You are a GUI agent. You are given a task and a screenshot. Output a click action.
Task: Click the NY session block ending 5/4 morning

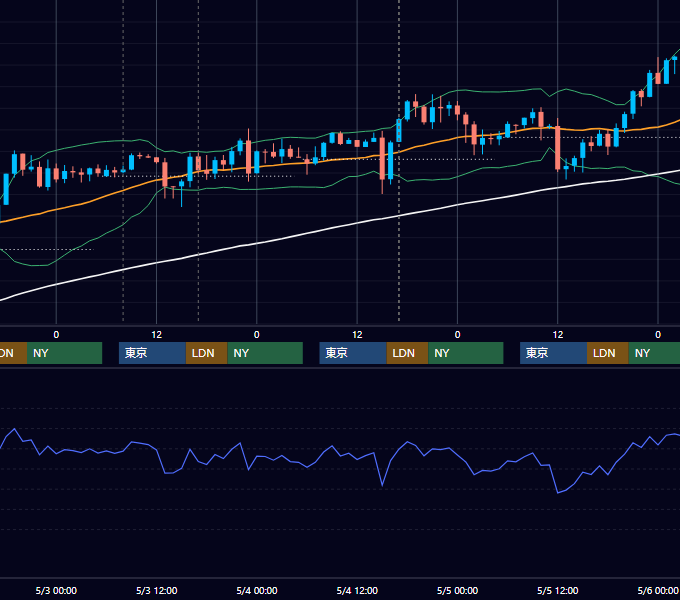pos(265,353)
